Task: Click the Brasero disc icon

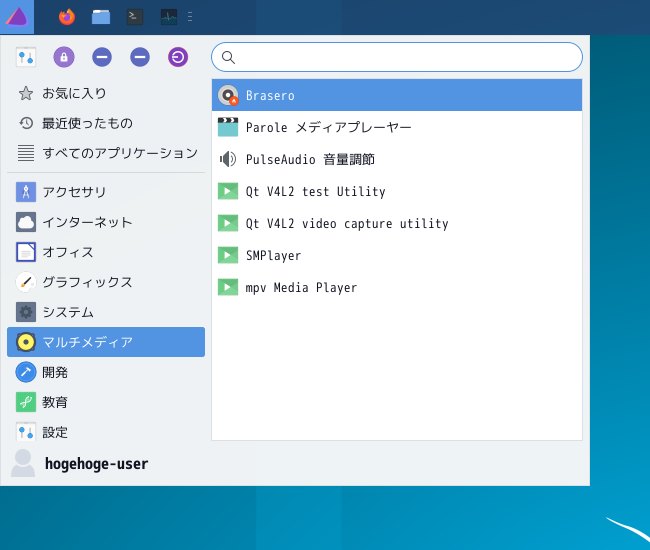Action: [x=228, y=95]
